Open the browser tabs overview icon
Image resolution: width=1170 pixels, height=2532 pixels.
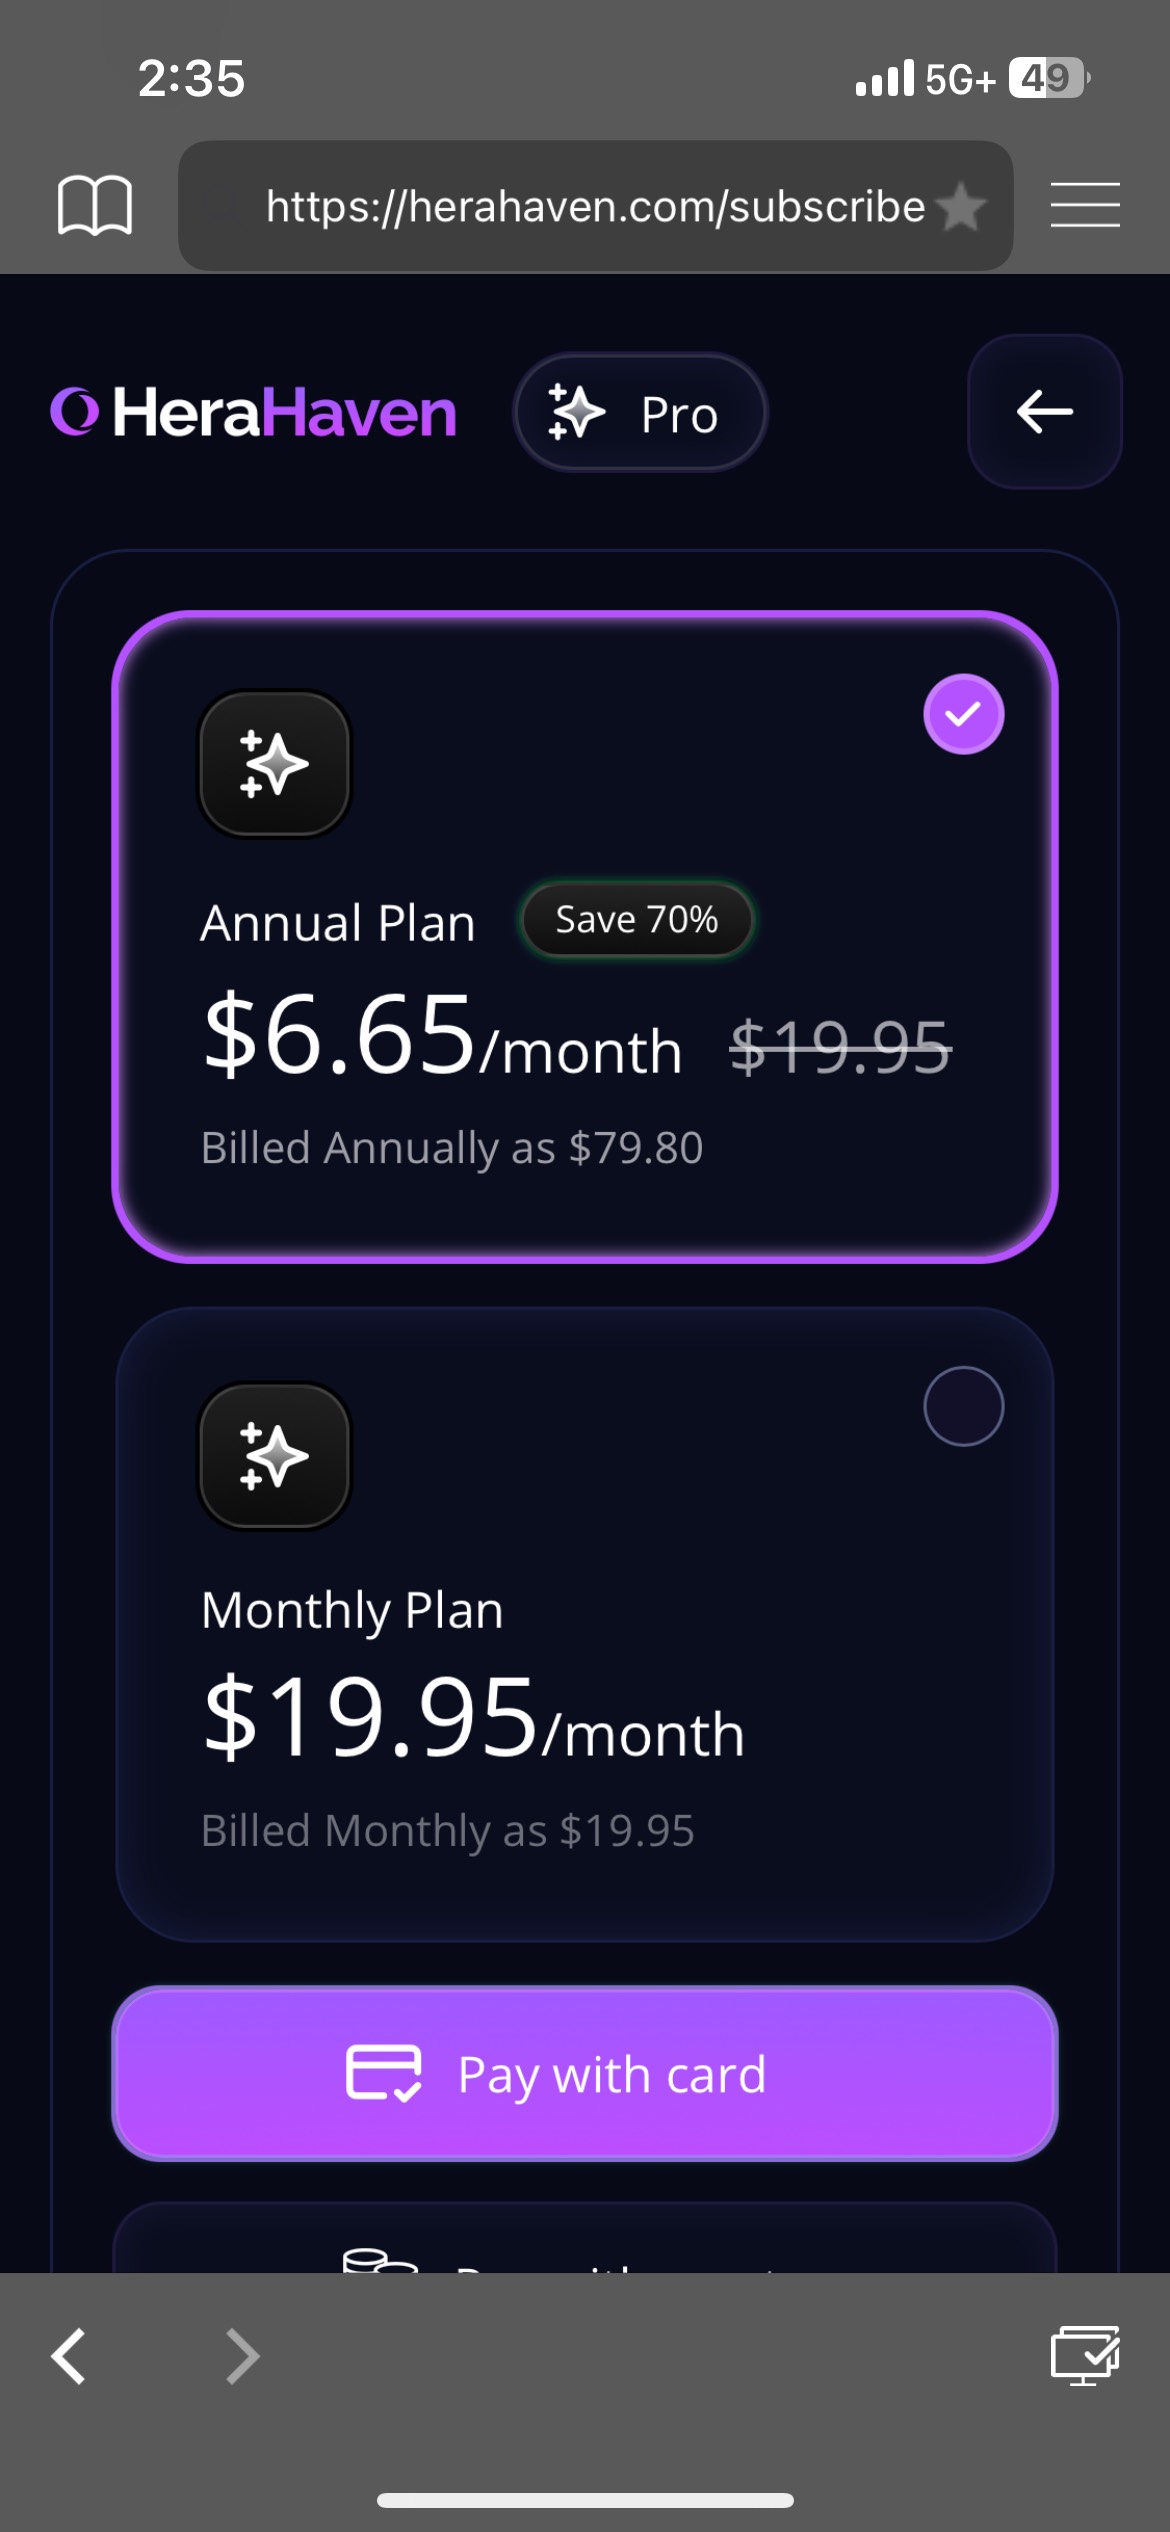point(1084,2356)
